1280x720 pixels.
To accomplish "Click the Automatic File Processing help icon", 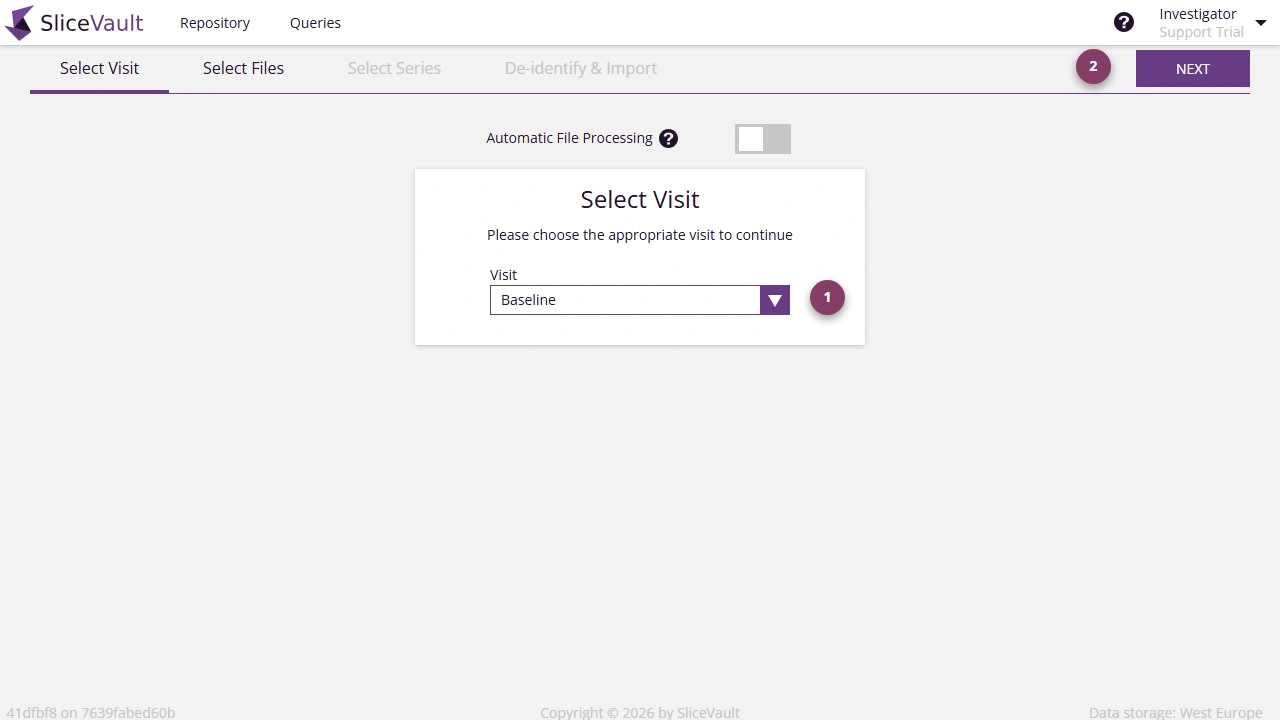I will point(668,138).
